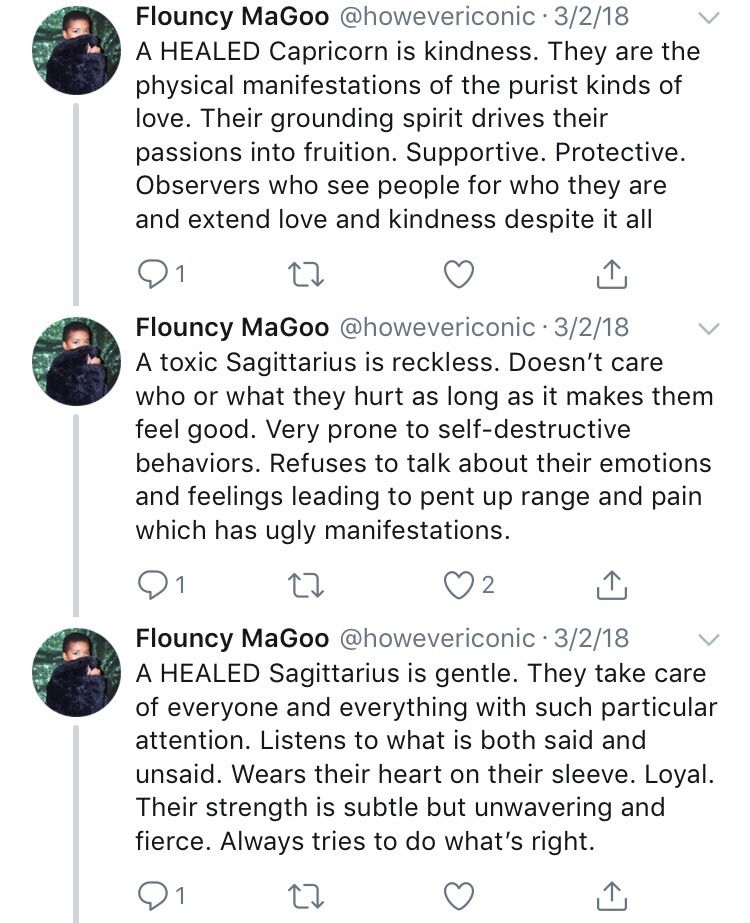
Task: Open options chevron on toxic Sagittarius tweet
Action: [x=708, y=329]
